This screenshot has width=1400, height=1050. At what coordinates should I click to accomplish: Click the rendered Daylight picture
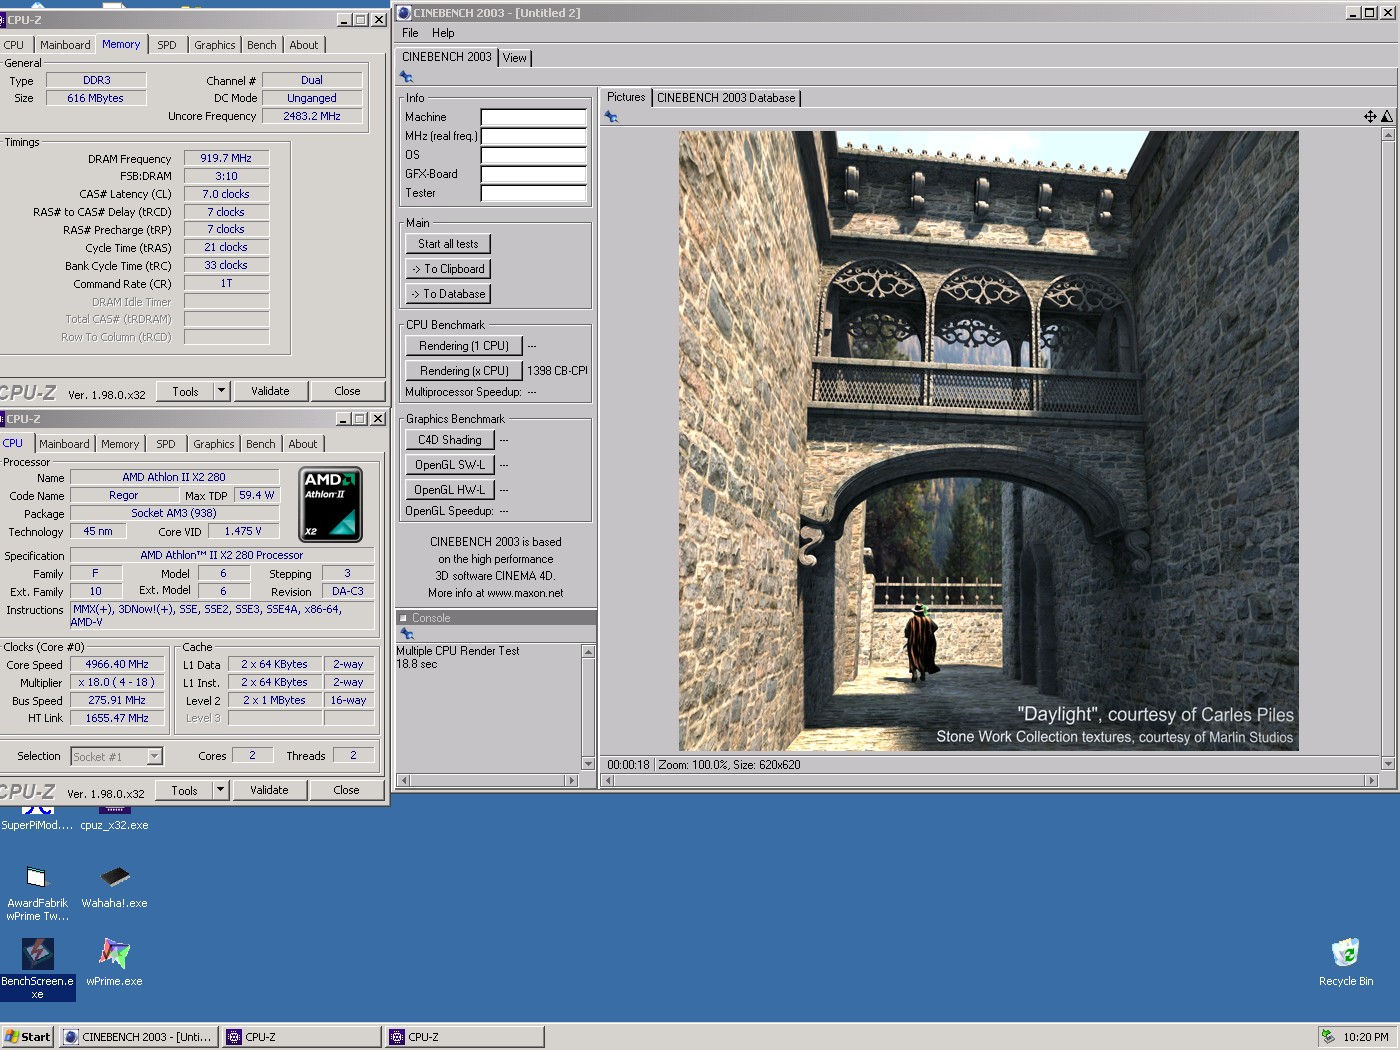tap(989, 441)
